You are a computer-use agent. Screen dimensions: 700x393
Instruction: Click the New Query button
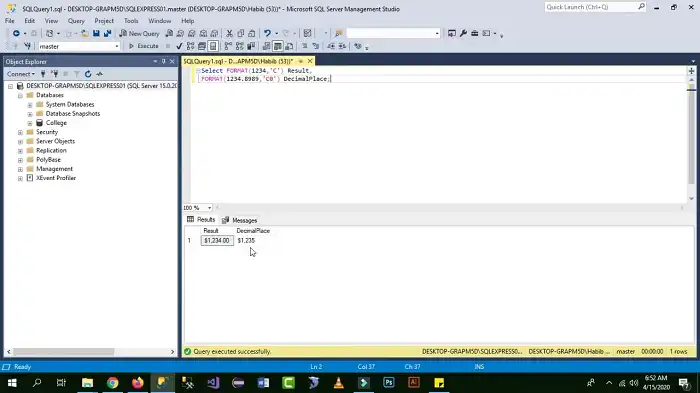[x=139, y=33]
